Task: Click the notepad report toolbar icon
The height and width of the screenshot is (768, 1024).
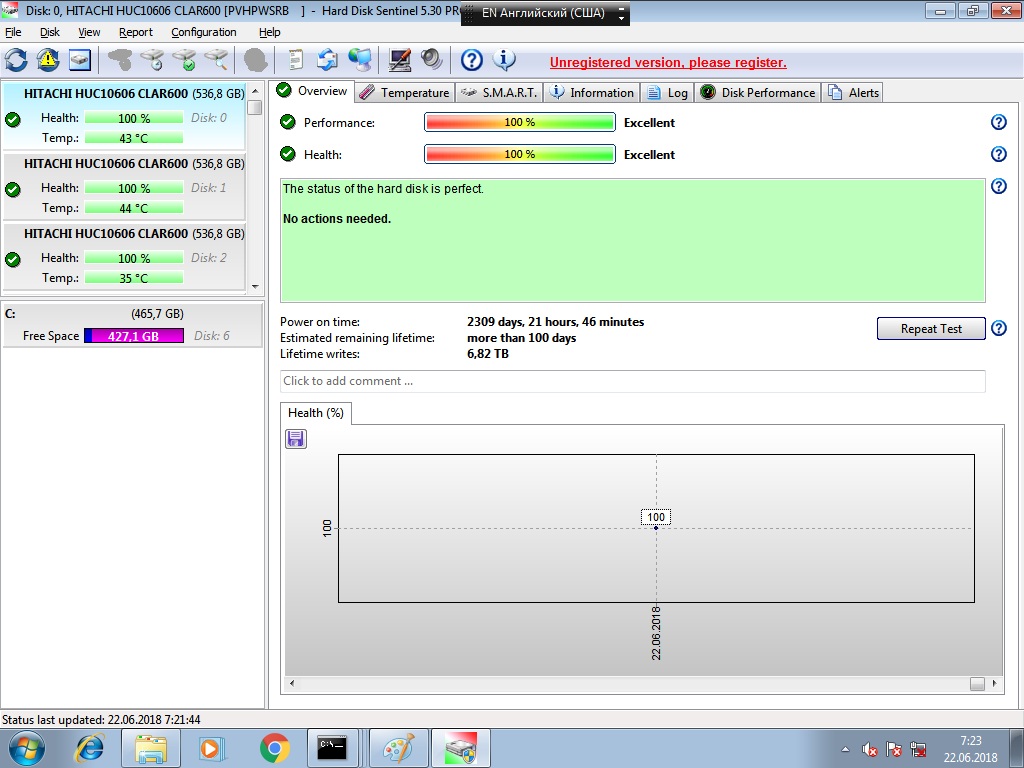Action: [296, 60]
